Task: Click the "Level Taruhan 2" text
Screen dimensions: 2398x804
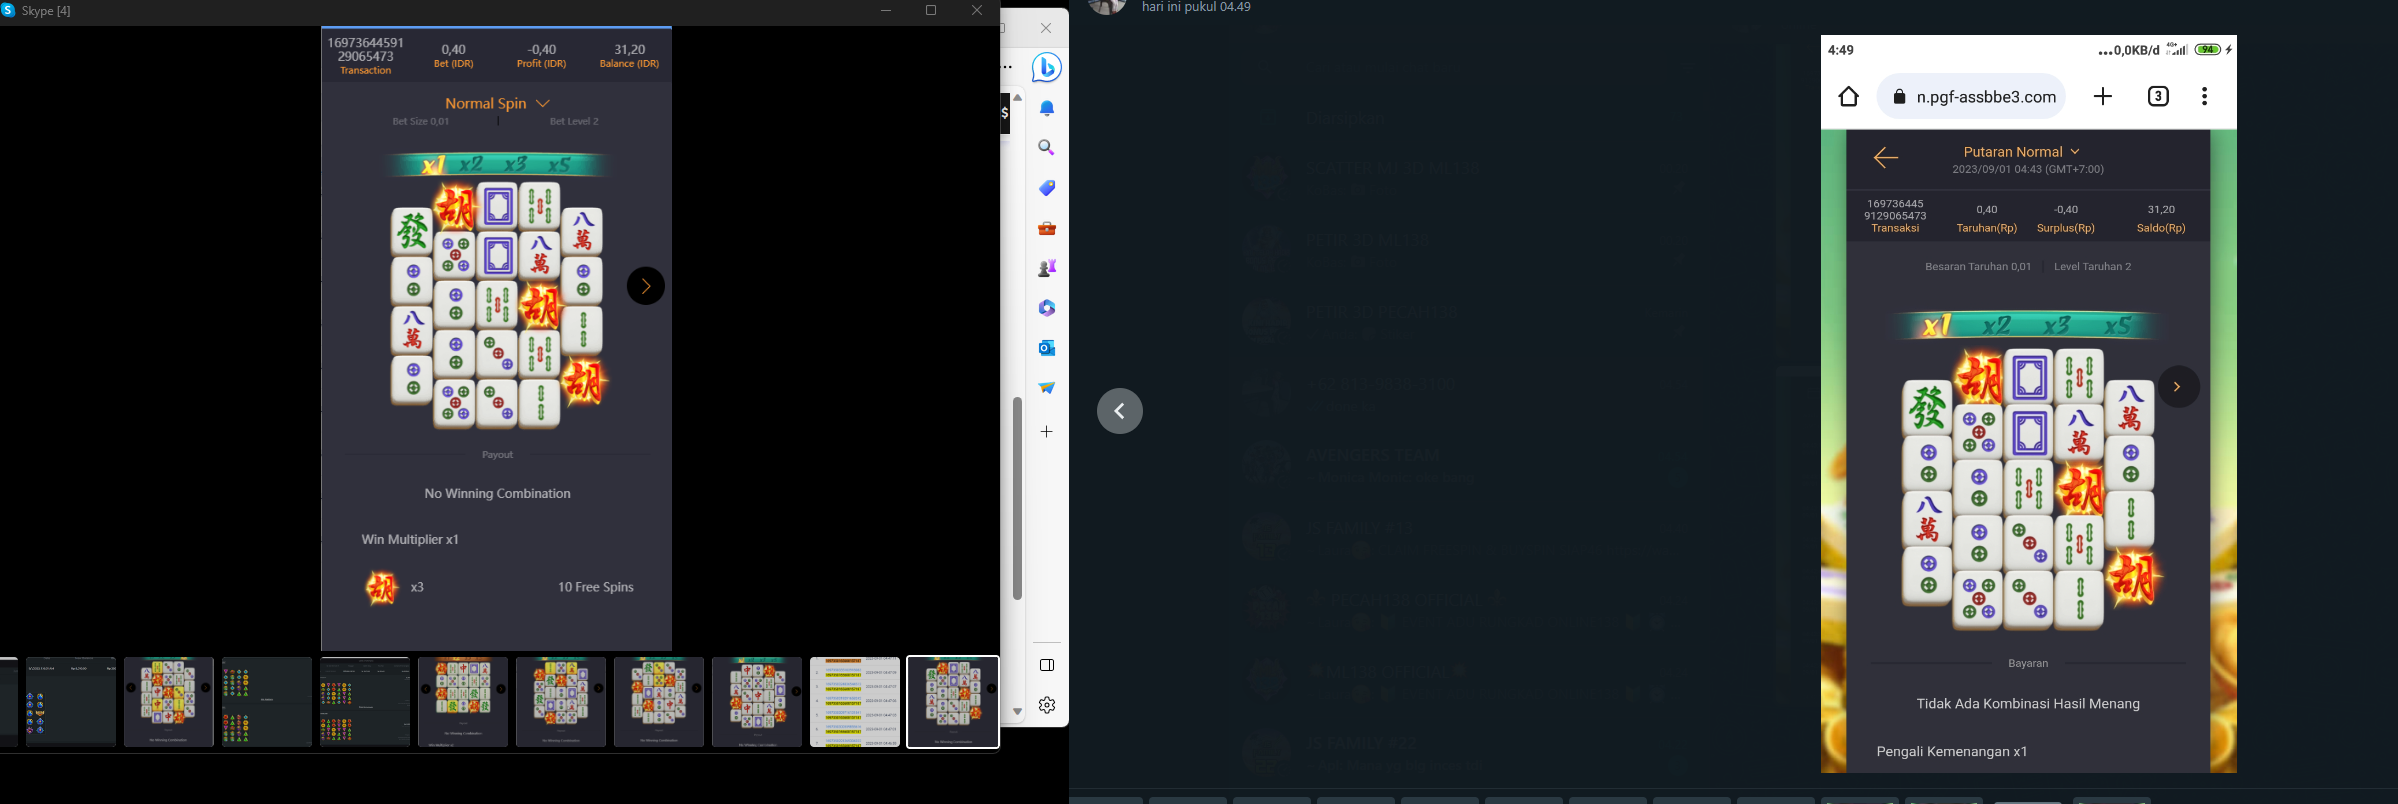Action: 2092,267
